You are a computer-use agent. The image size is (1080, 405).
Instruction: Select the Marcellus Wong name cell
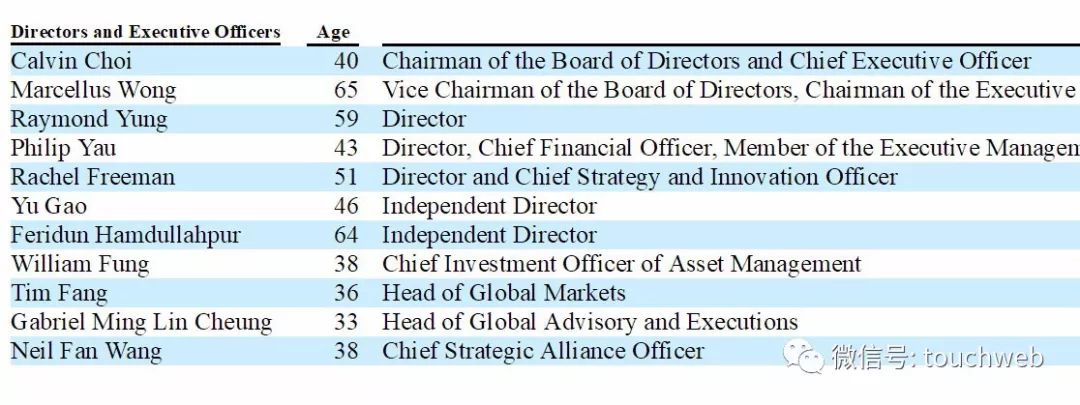[x=93, y=90]
